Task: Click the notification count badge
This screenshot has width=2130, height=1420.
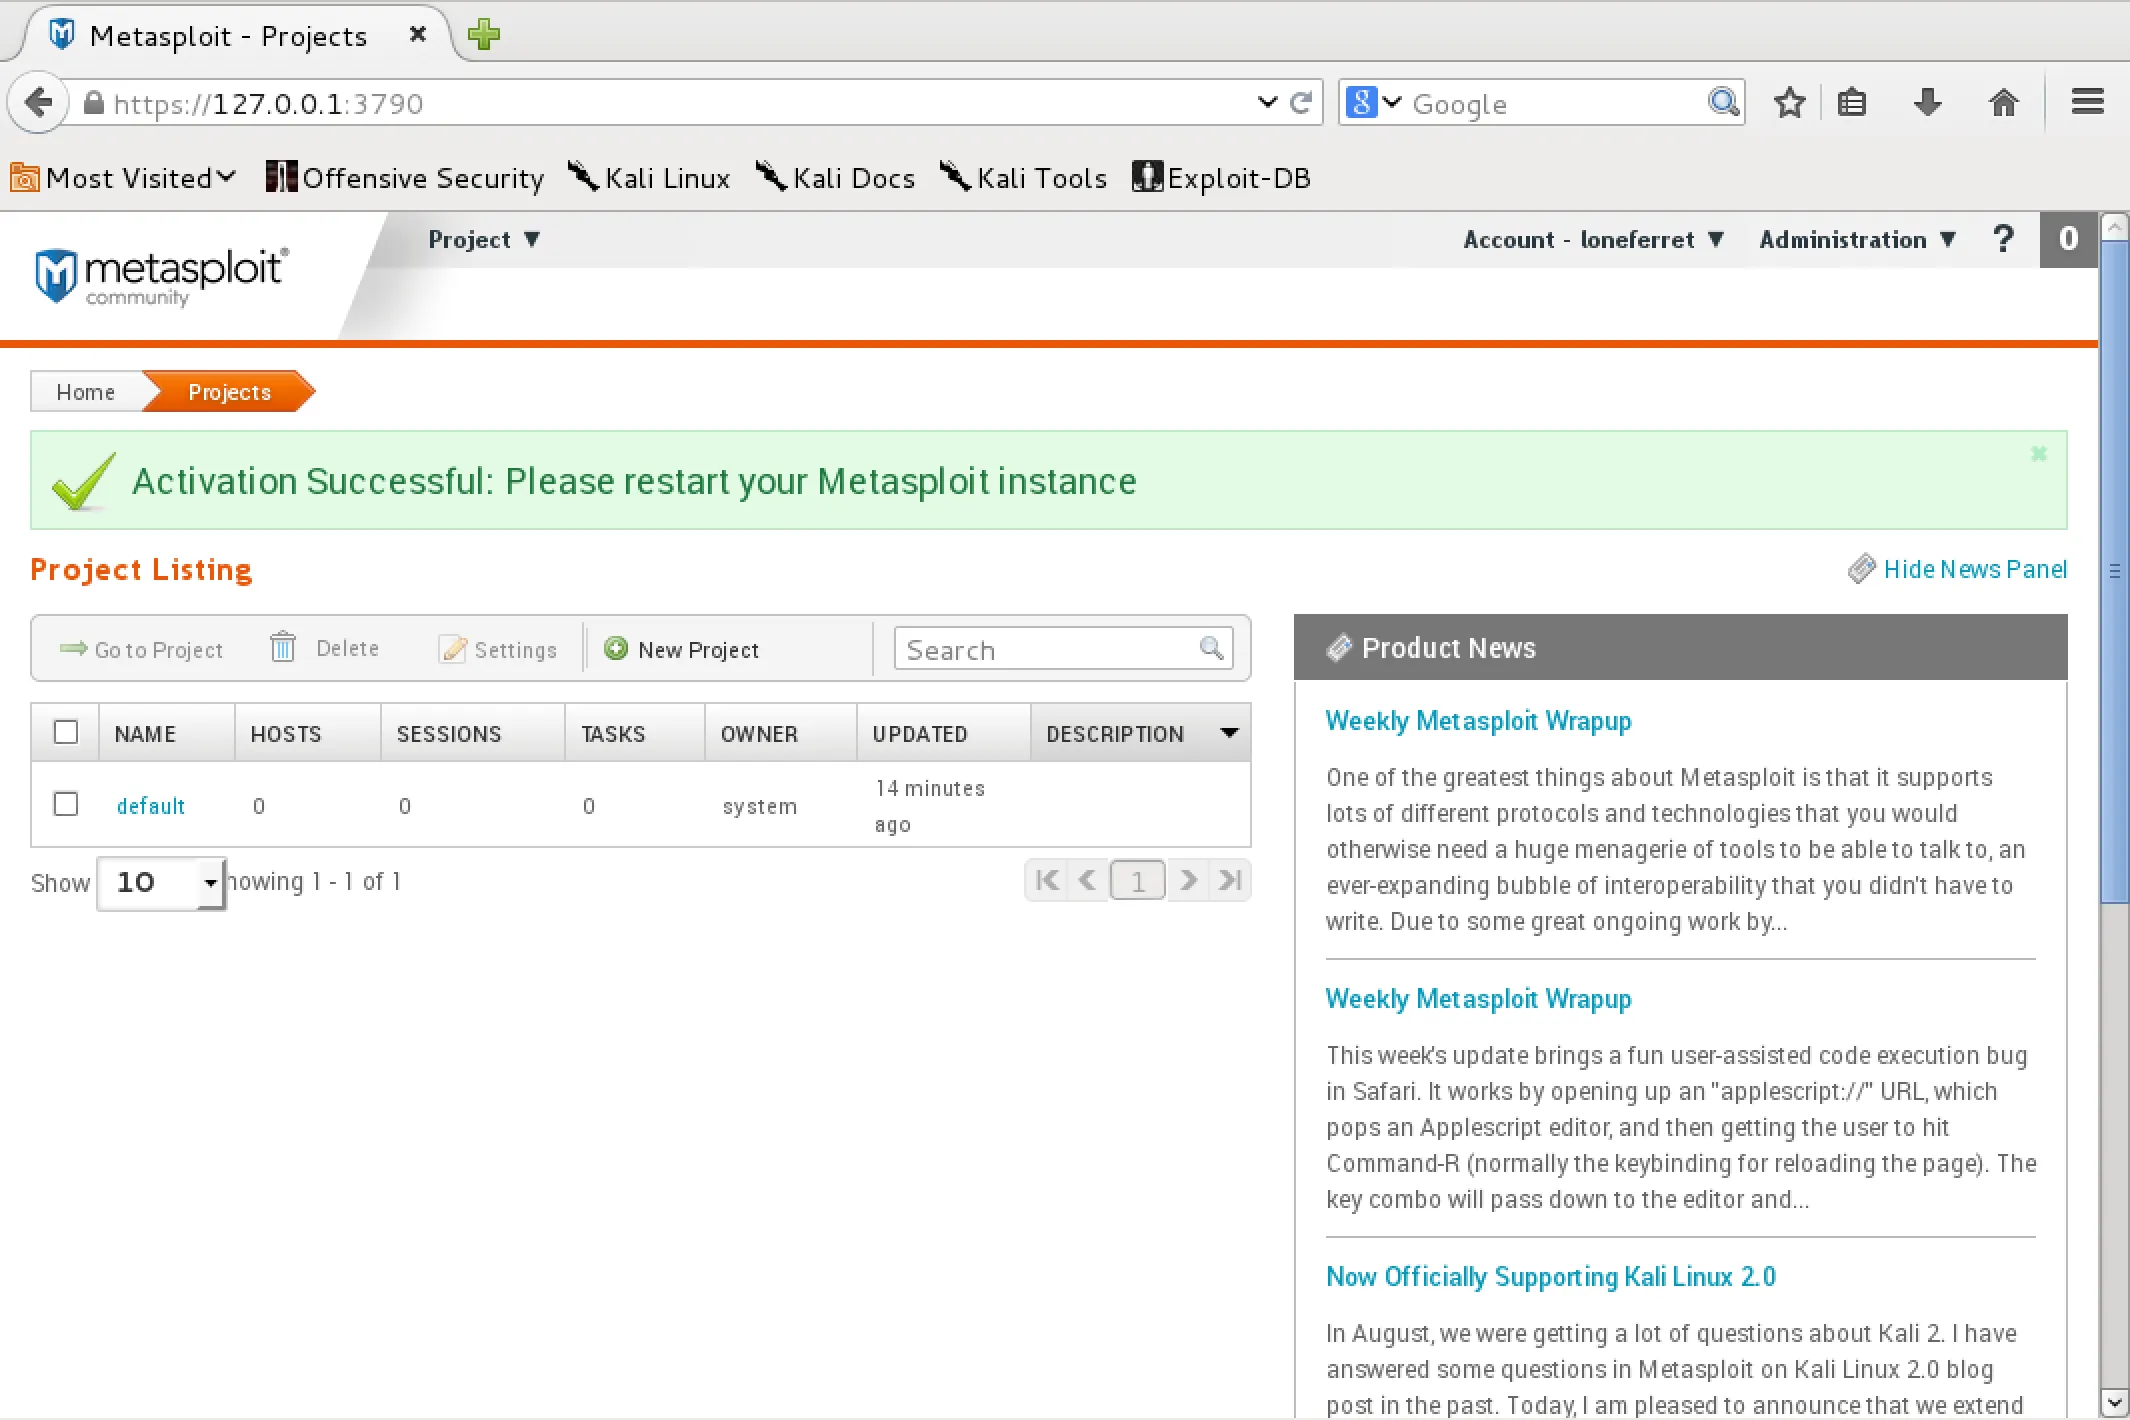Action: (x=2068, y=239)
